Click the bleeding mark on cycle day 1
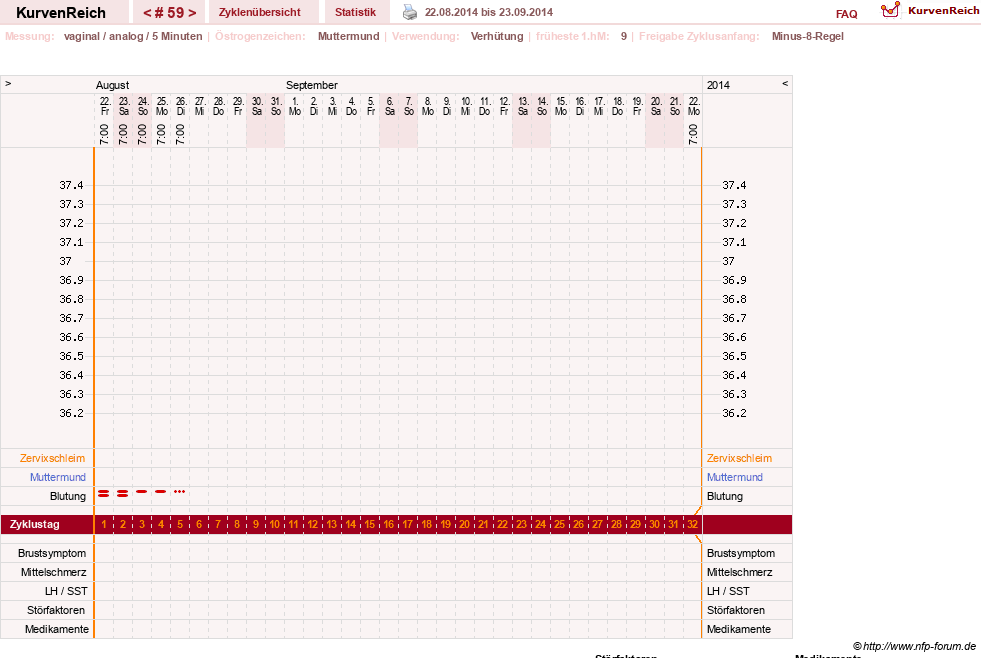Viewport: 981px width, 658px height. coord(104,494)
